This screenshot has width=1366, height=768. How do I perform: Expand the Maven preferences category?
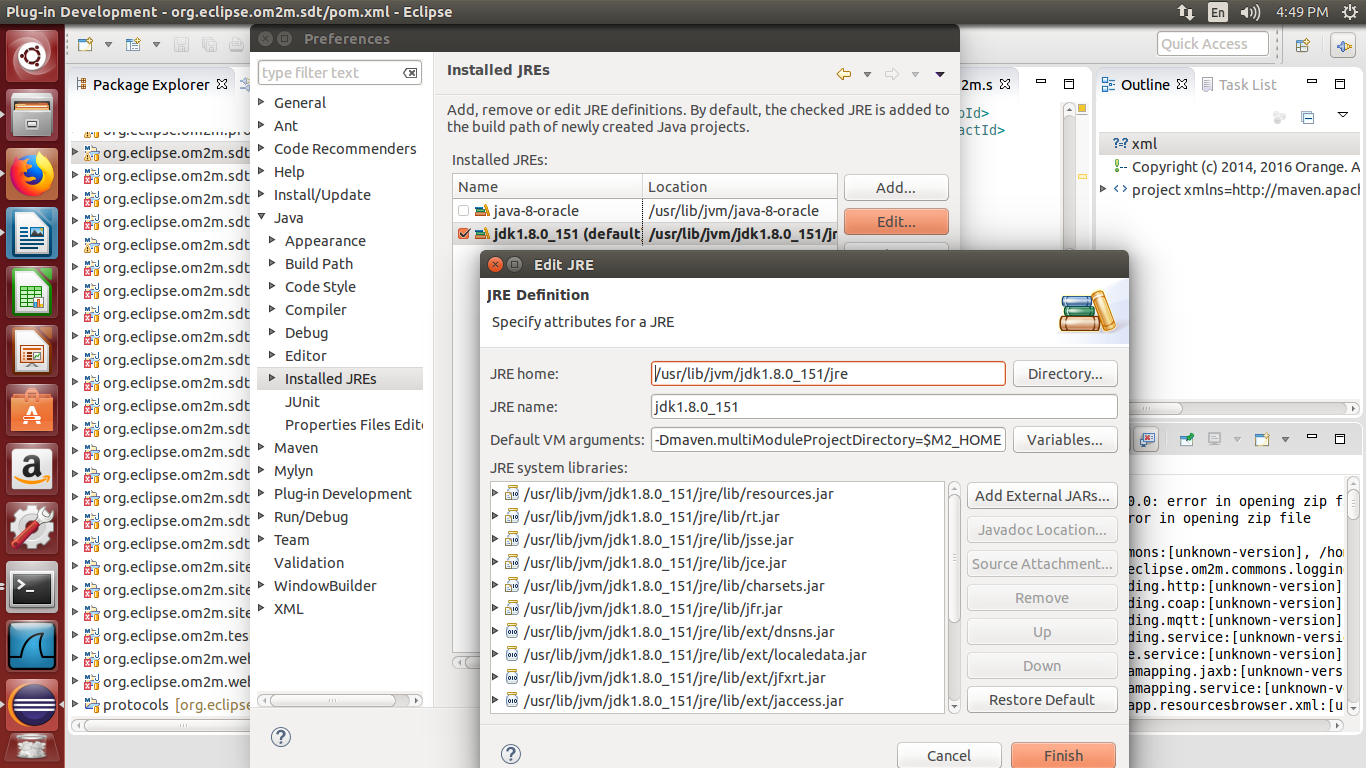click(x=263, y=447)
